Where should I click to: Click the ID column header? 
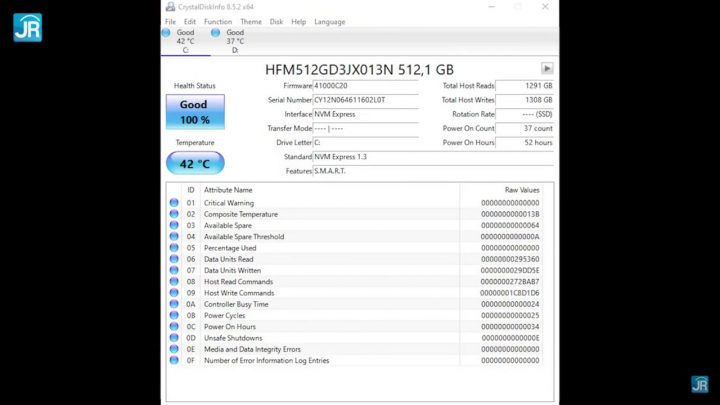click(x=191, y=190)
